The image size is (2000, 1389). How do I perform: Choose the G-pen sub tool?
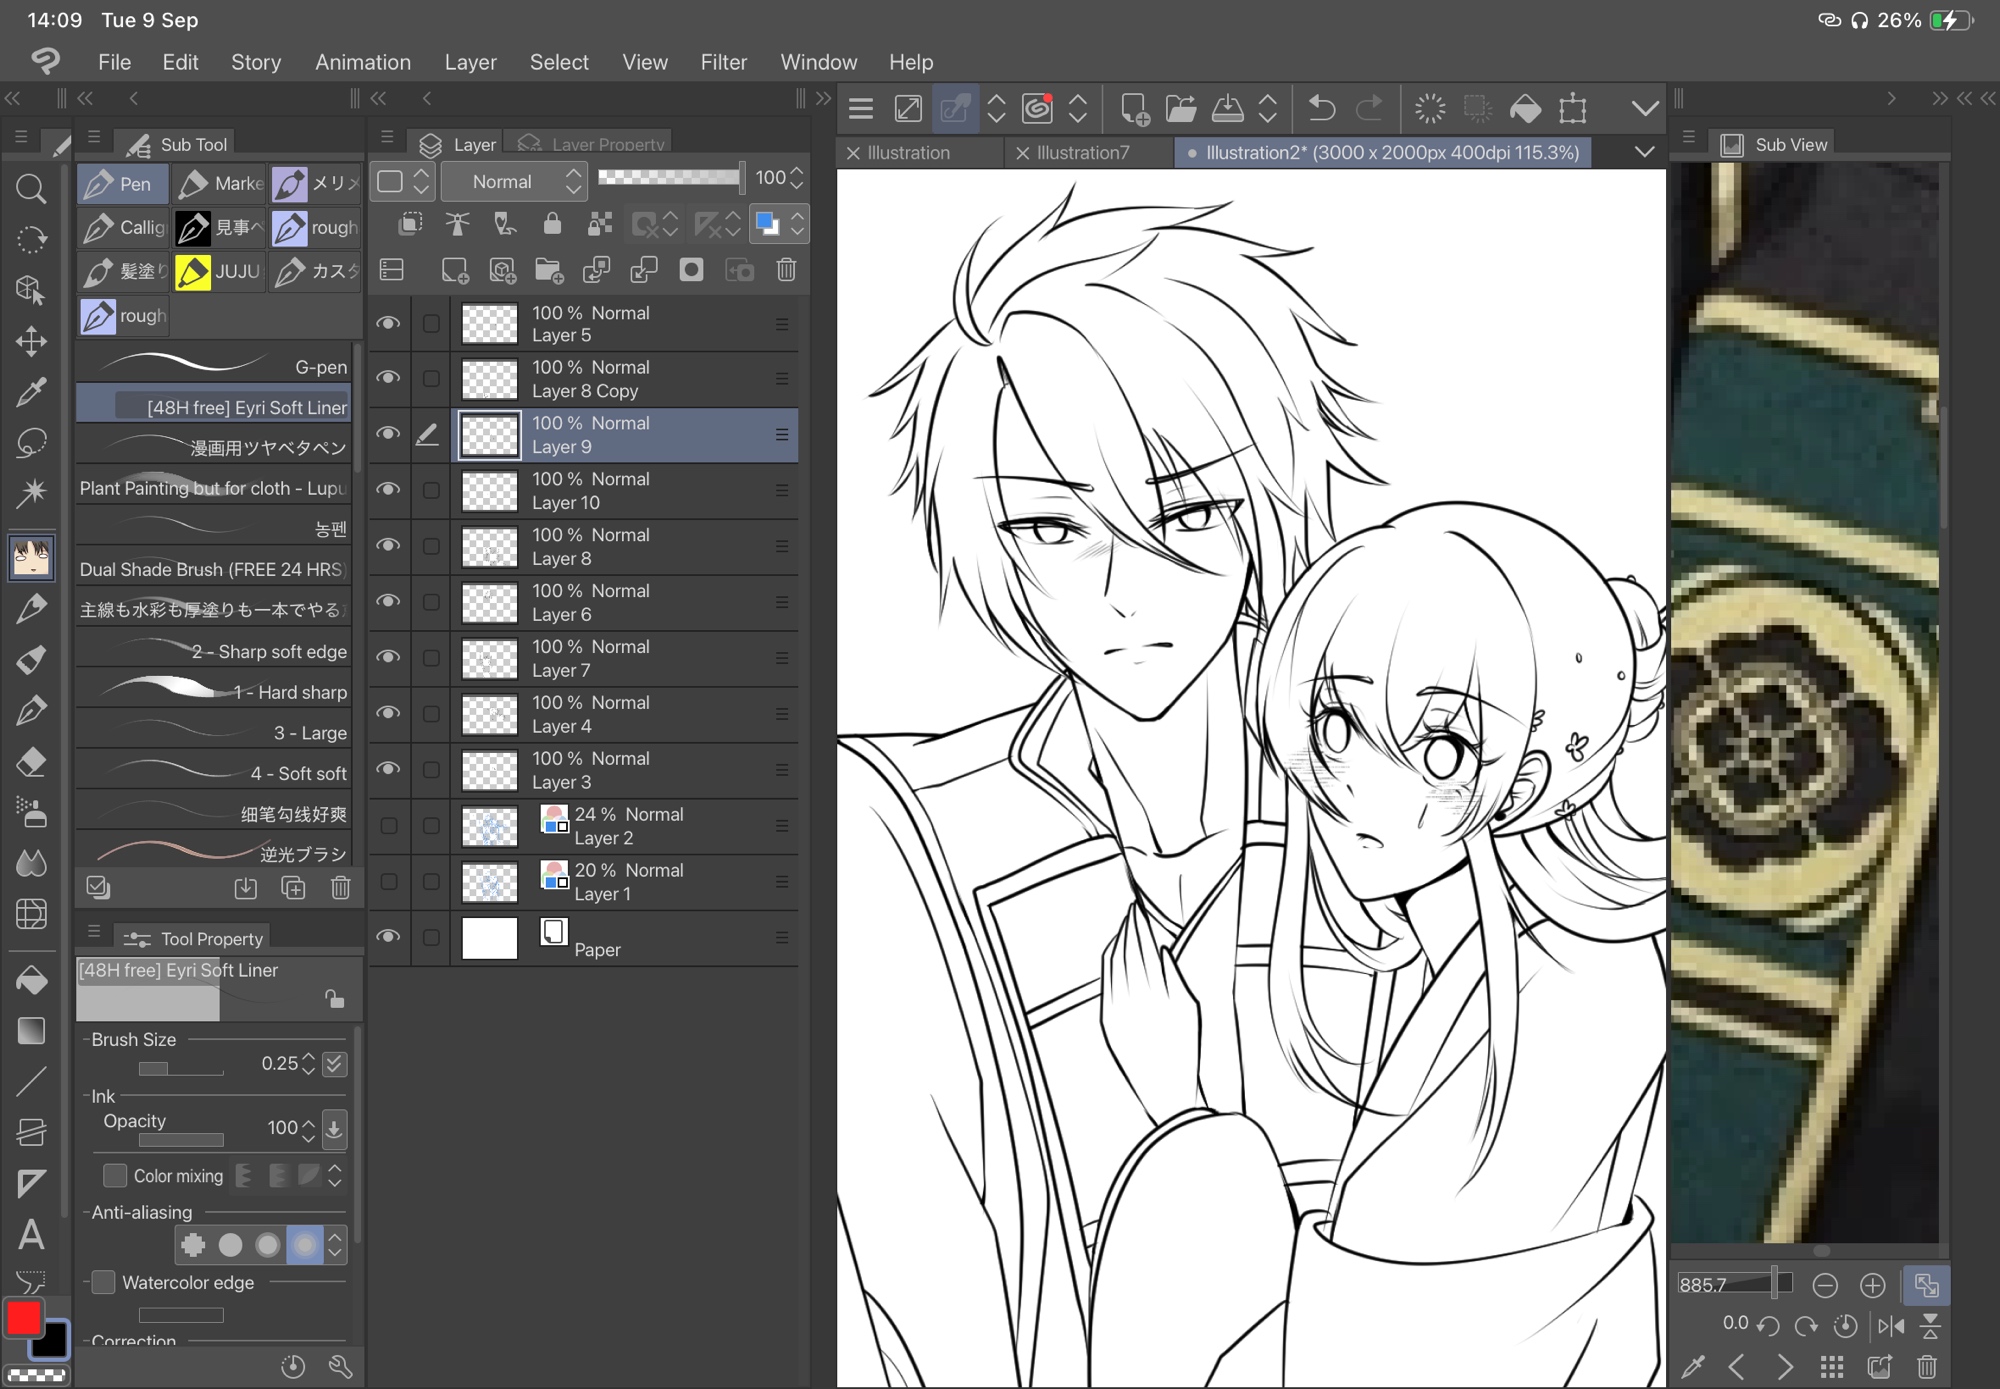214,366
